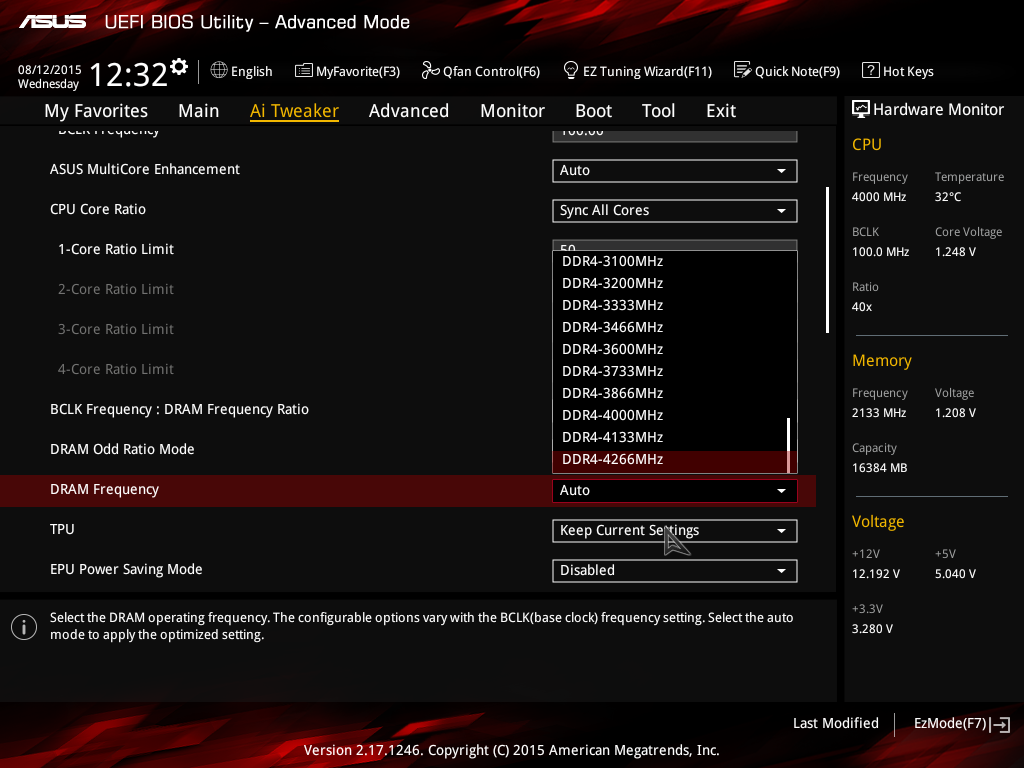
Task: Click the 3.280 V reading
Action: (872, 629)
